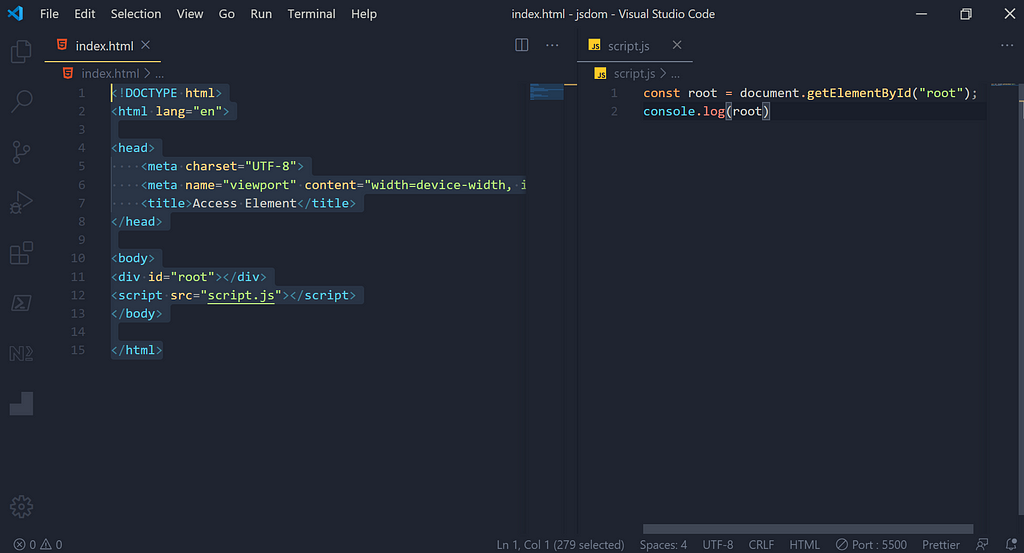Change encoding via UTF-8

718,545
